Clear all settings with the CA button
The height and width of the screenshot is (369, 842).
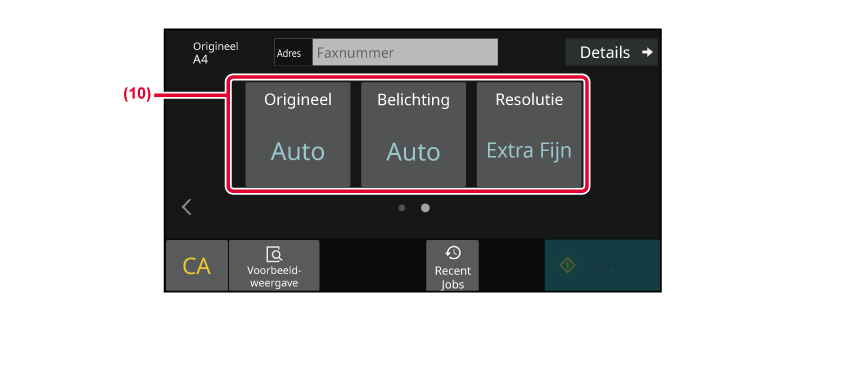coord(197,265)
